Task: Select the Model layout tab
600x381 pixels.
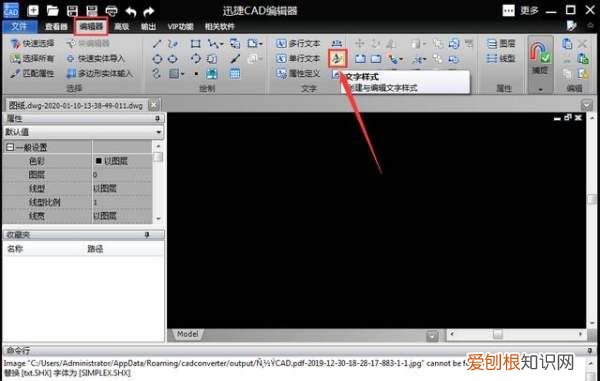Action: pyautogui.click(x=187, y=334)
